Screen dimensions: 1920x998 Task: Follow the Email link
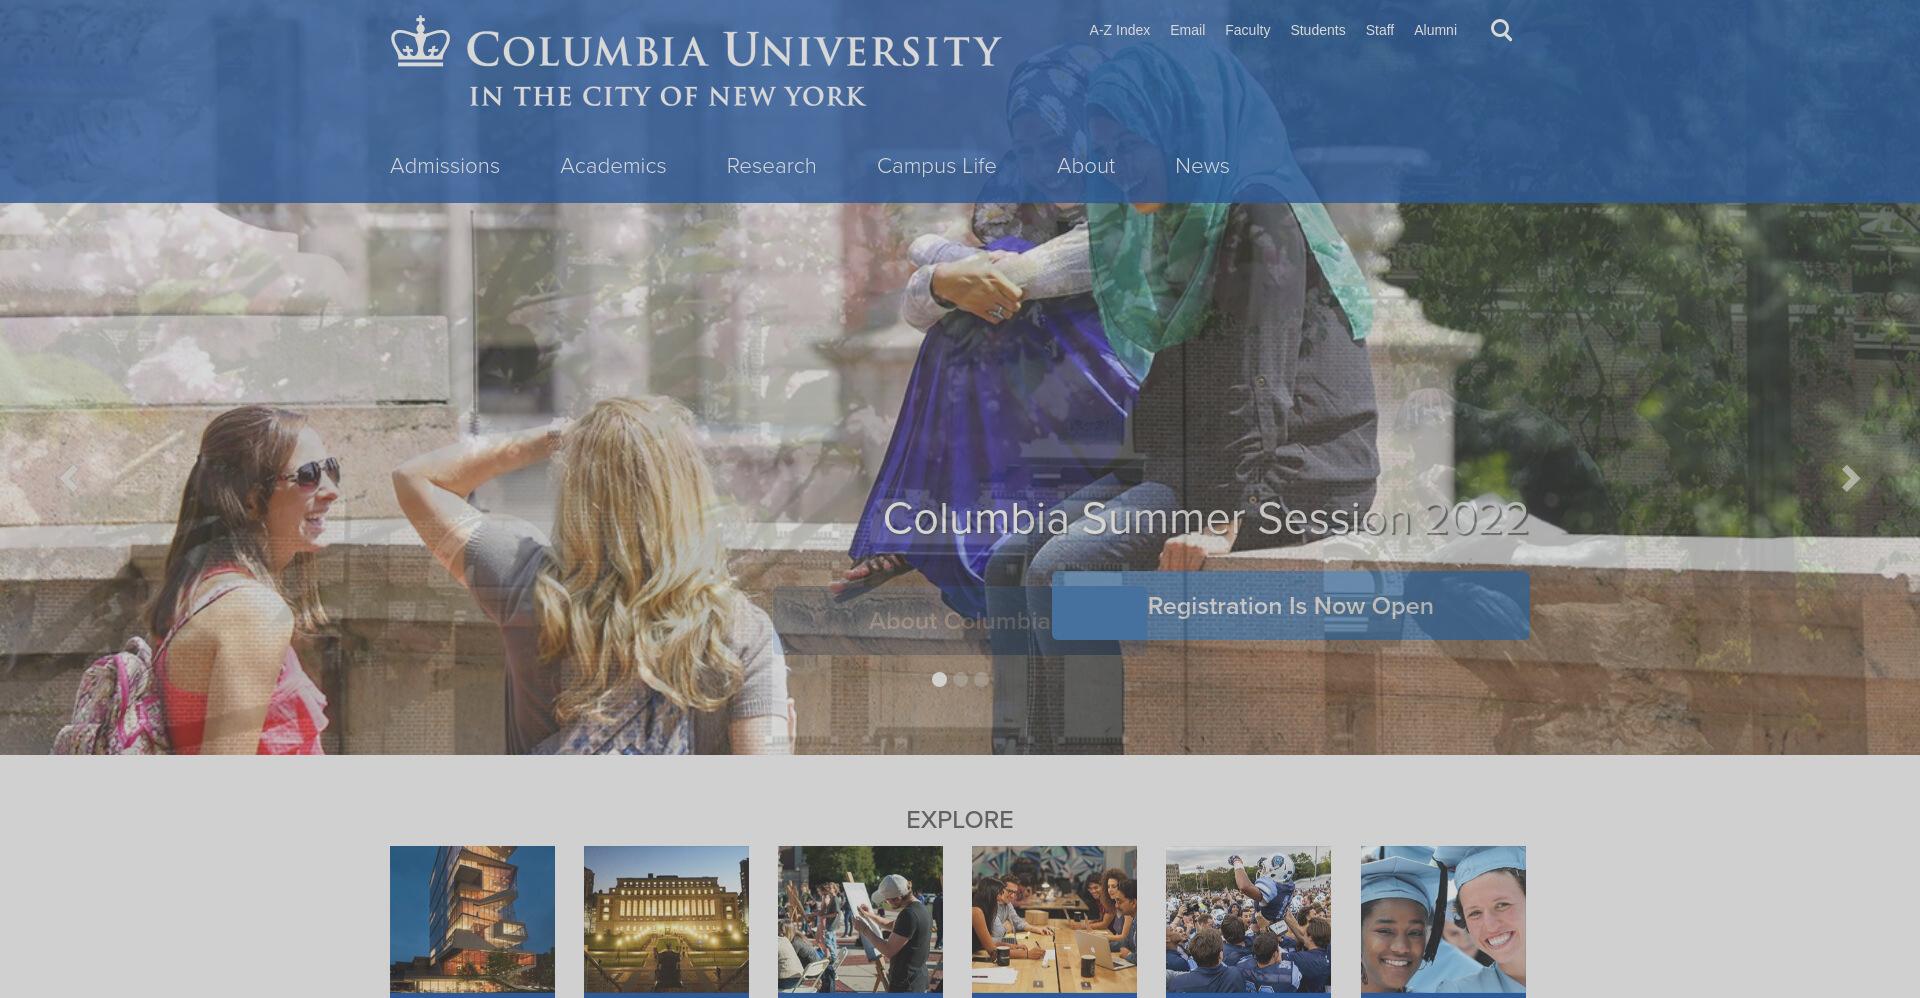click(x=1187, y=30)
